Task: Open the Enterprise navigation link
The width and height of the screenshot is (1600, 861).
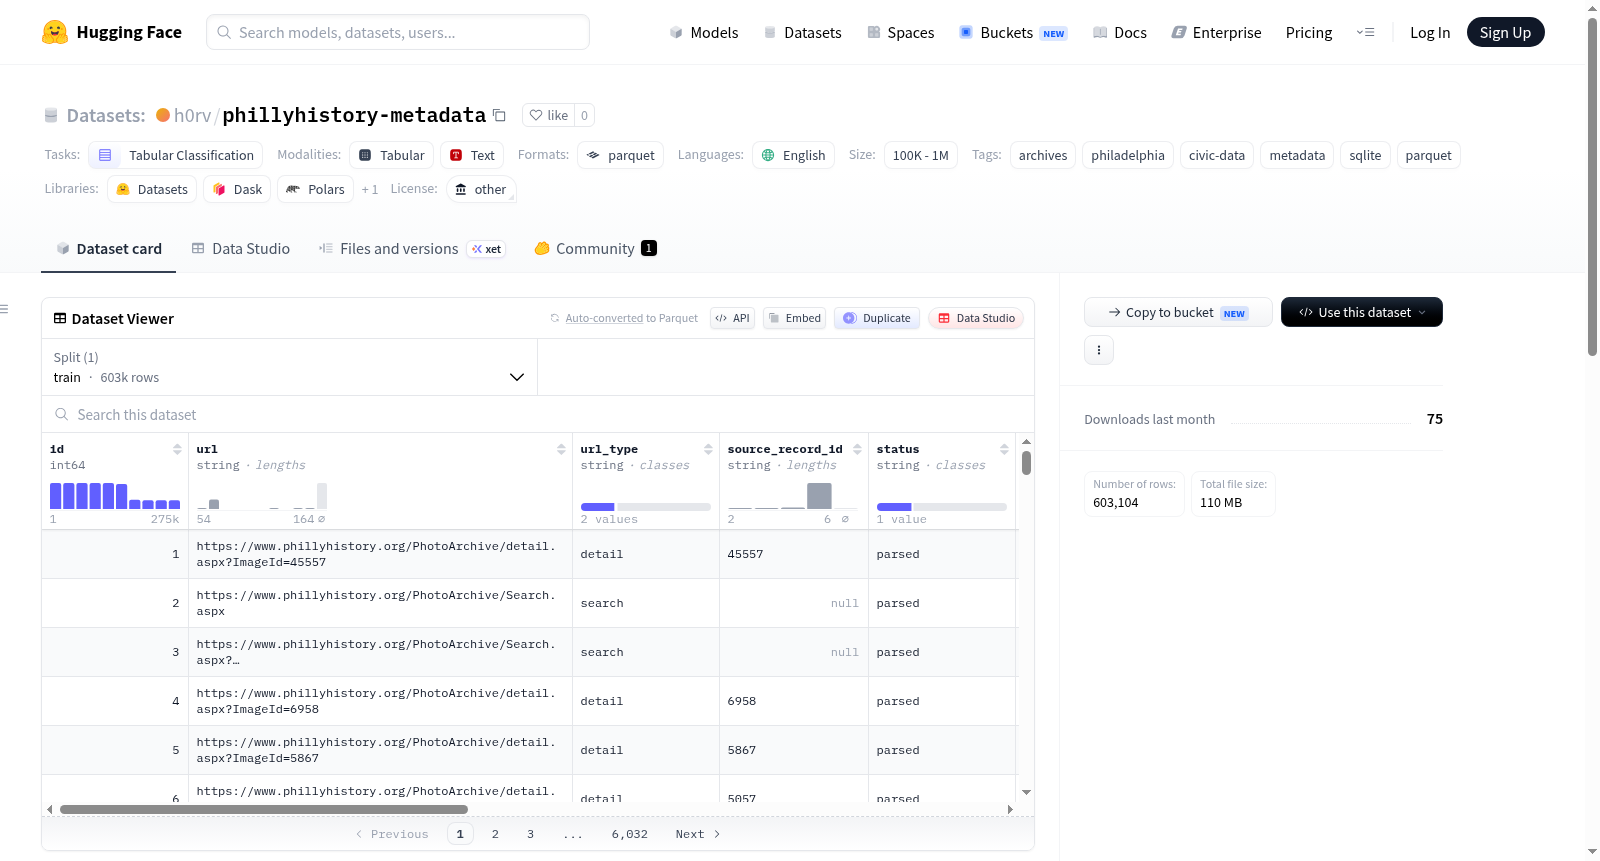Action: [1216, 32]
